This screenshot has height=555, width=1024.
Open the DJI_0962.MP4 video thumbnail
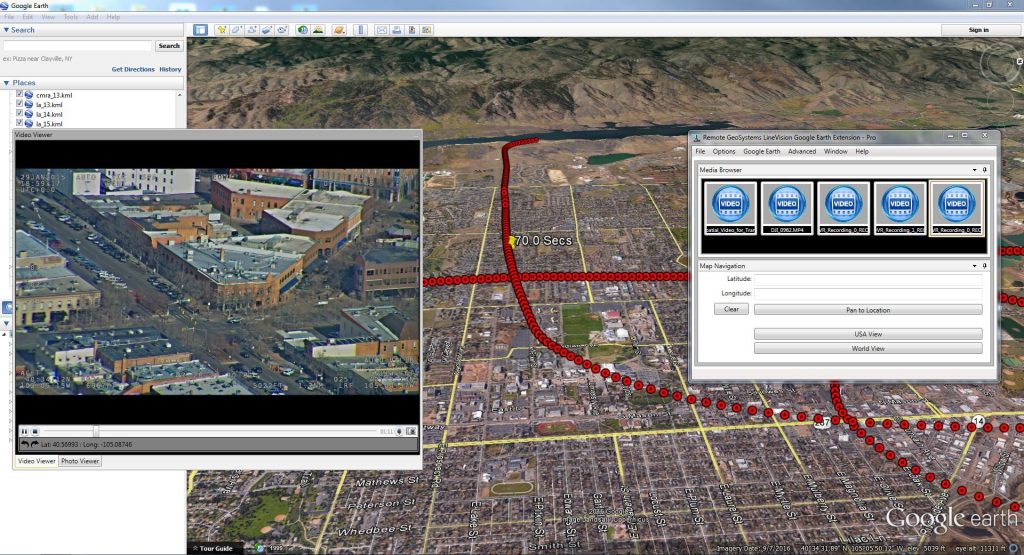click(x=786, y=208)
